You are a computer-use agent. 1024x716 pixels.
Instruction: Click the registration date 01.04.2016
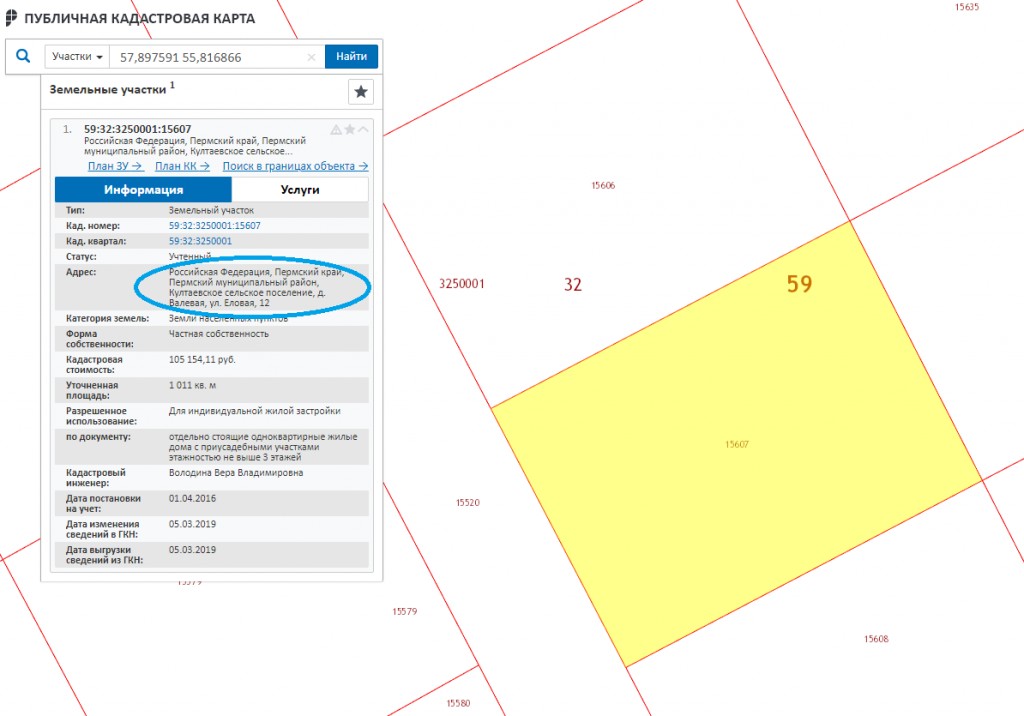point(192,498)
